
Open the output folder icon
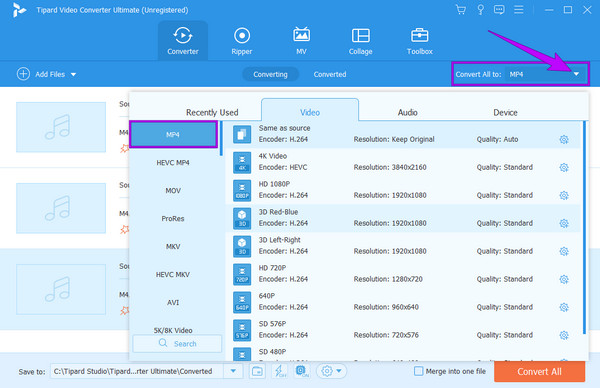point(257,371)
